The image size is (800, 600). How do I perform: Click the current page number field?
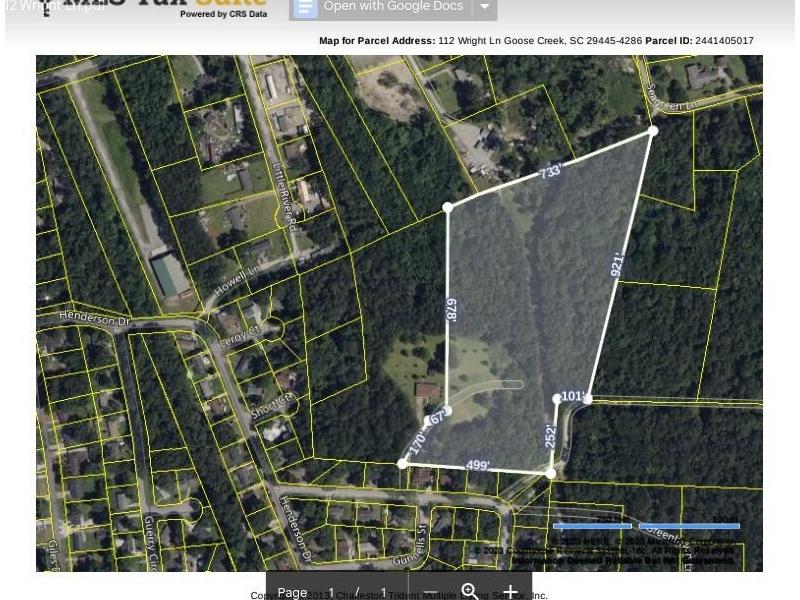(332, 592)
